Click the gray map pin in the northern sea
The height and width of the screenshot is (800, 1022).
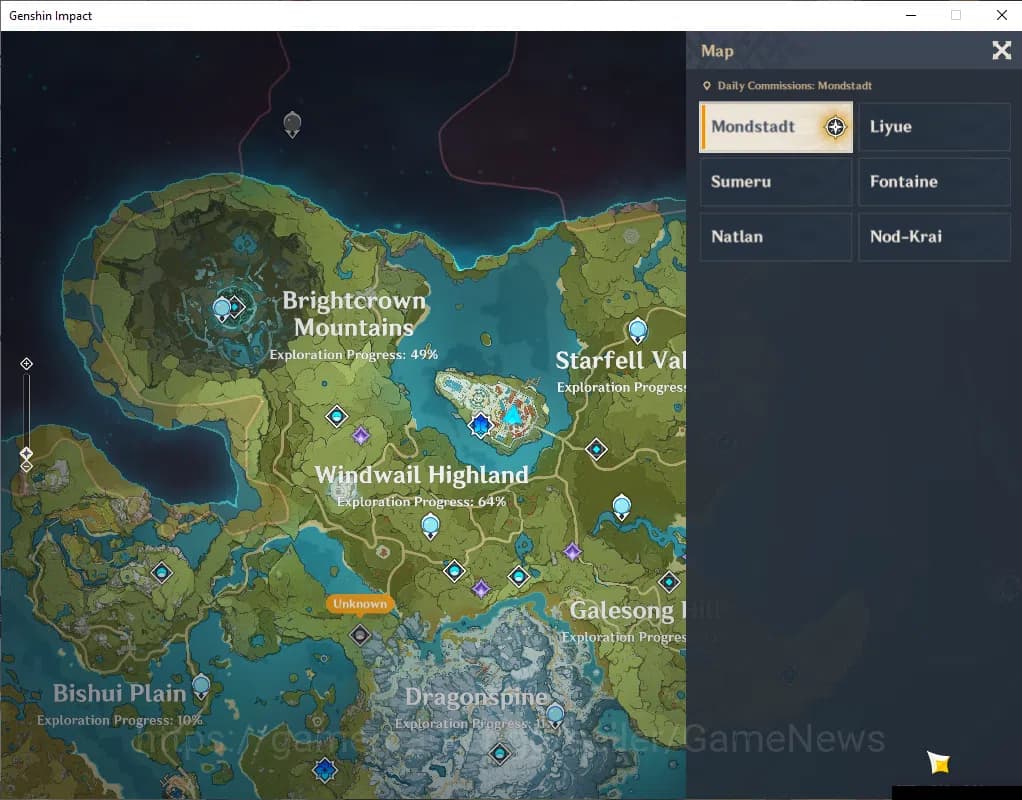coord(292,123)
